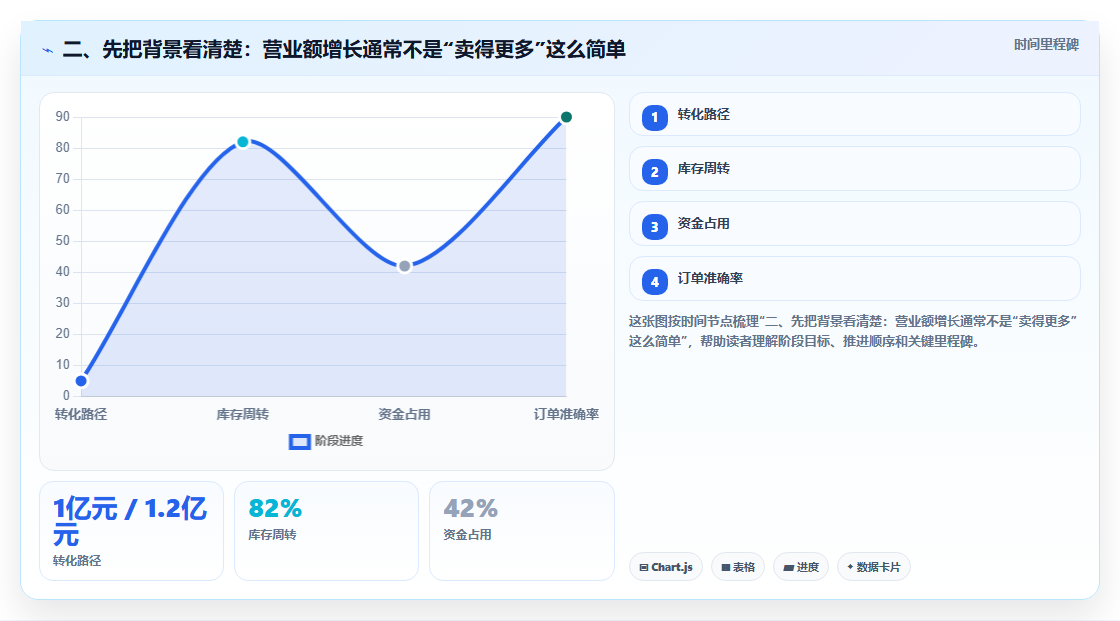Open the 订单准确率 milestone row
Screen dimensions: 1120x621
pyautogui.click(x=854, y=279)
